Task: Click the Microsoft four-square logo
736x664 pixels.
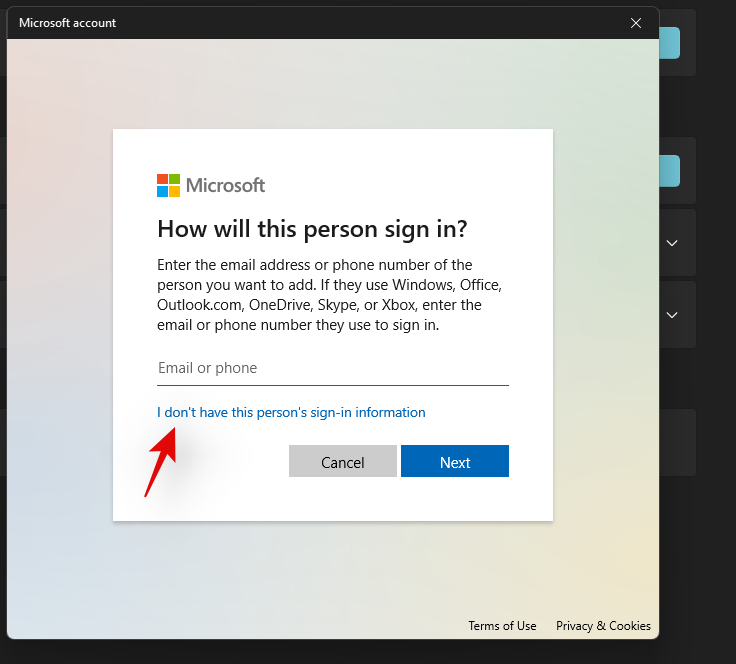Action: pyautogui.click(x=168, y=185)
